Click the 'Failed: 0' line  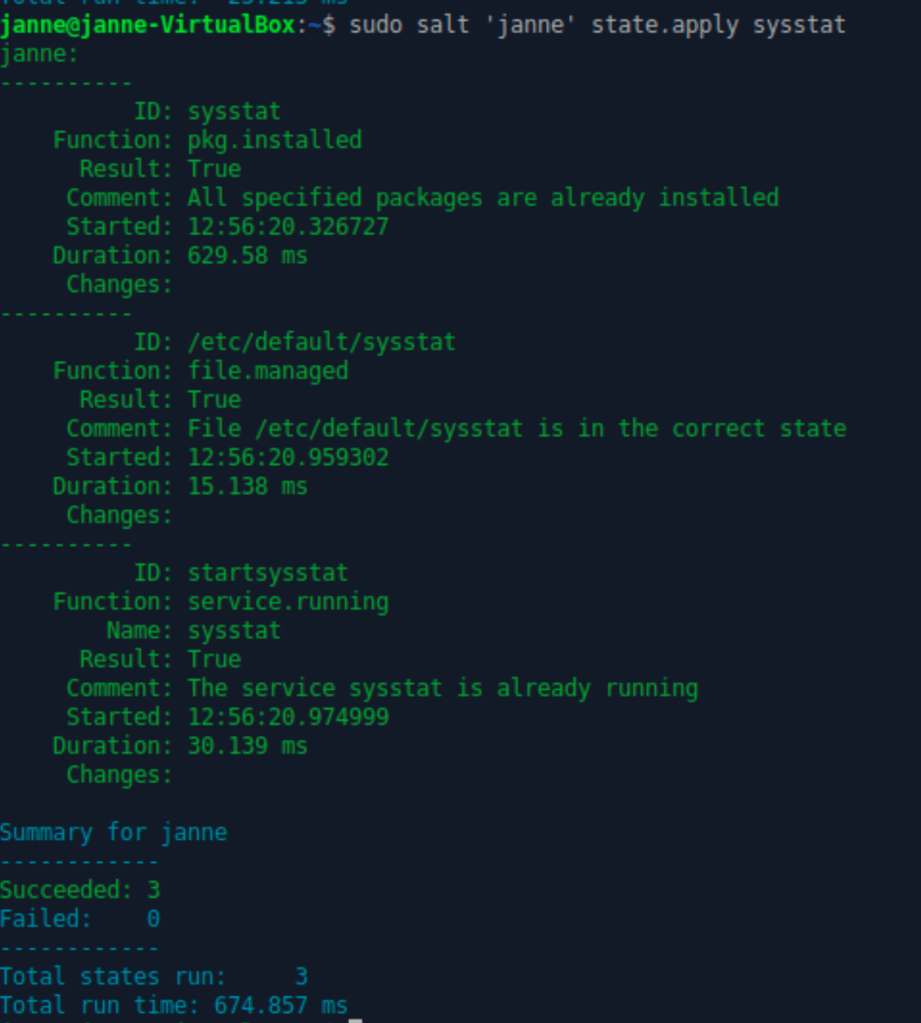tap(80, 919)
